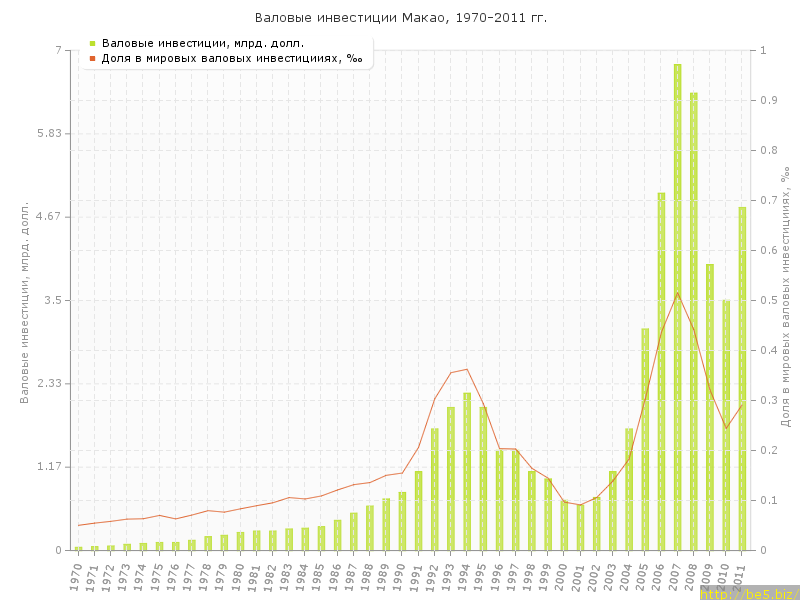Select the 1994 bar at the mid-1990s peak
The height and width of the screenshot is (600, 800).
click(x=467, y=470)
